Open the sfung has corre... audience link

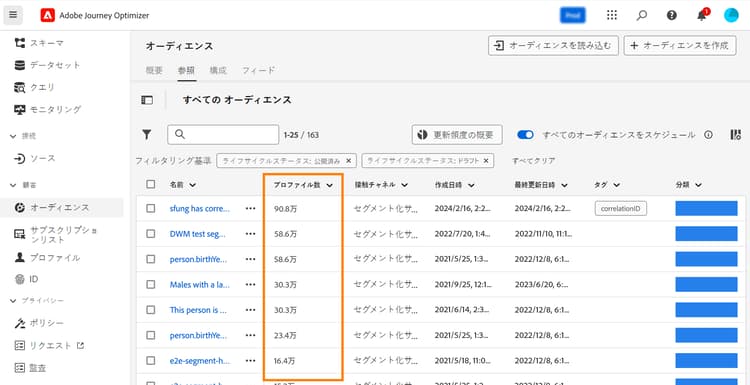point(199,209)
